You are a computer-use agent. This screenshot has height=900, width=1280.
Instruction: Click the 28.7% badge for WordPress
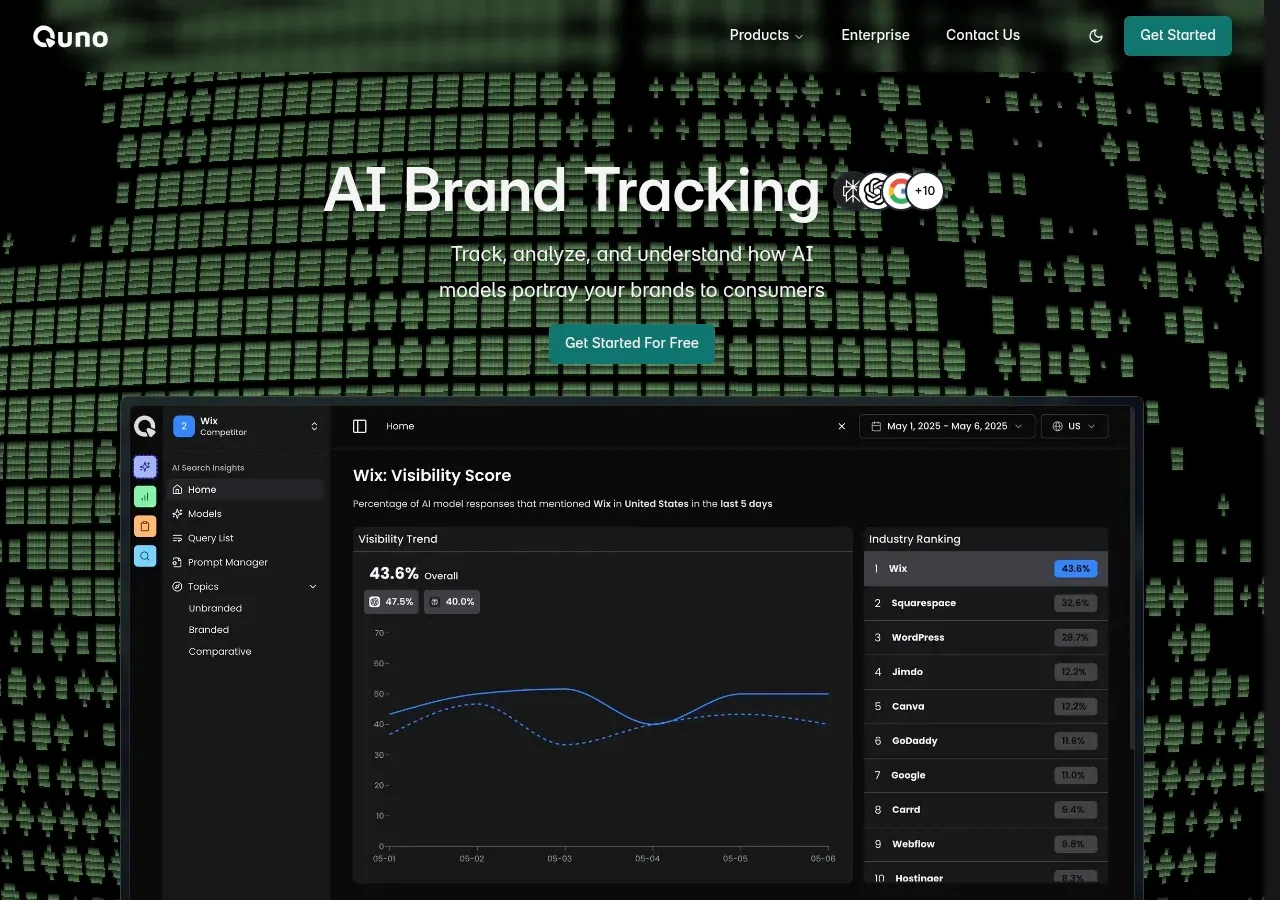[x=1075, y=638]
